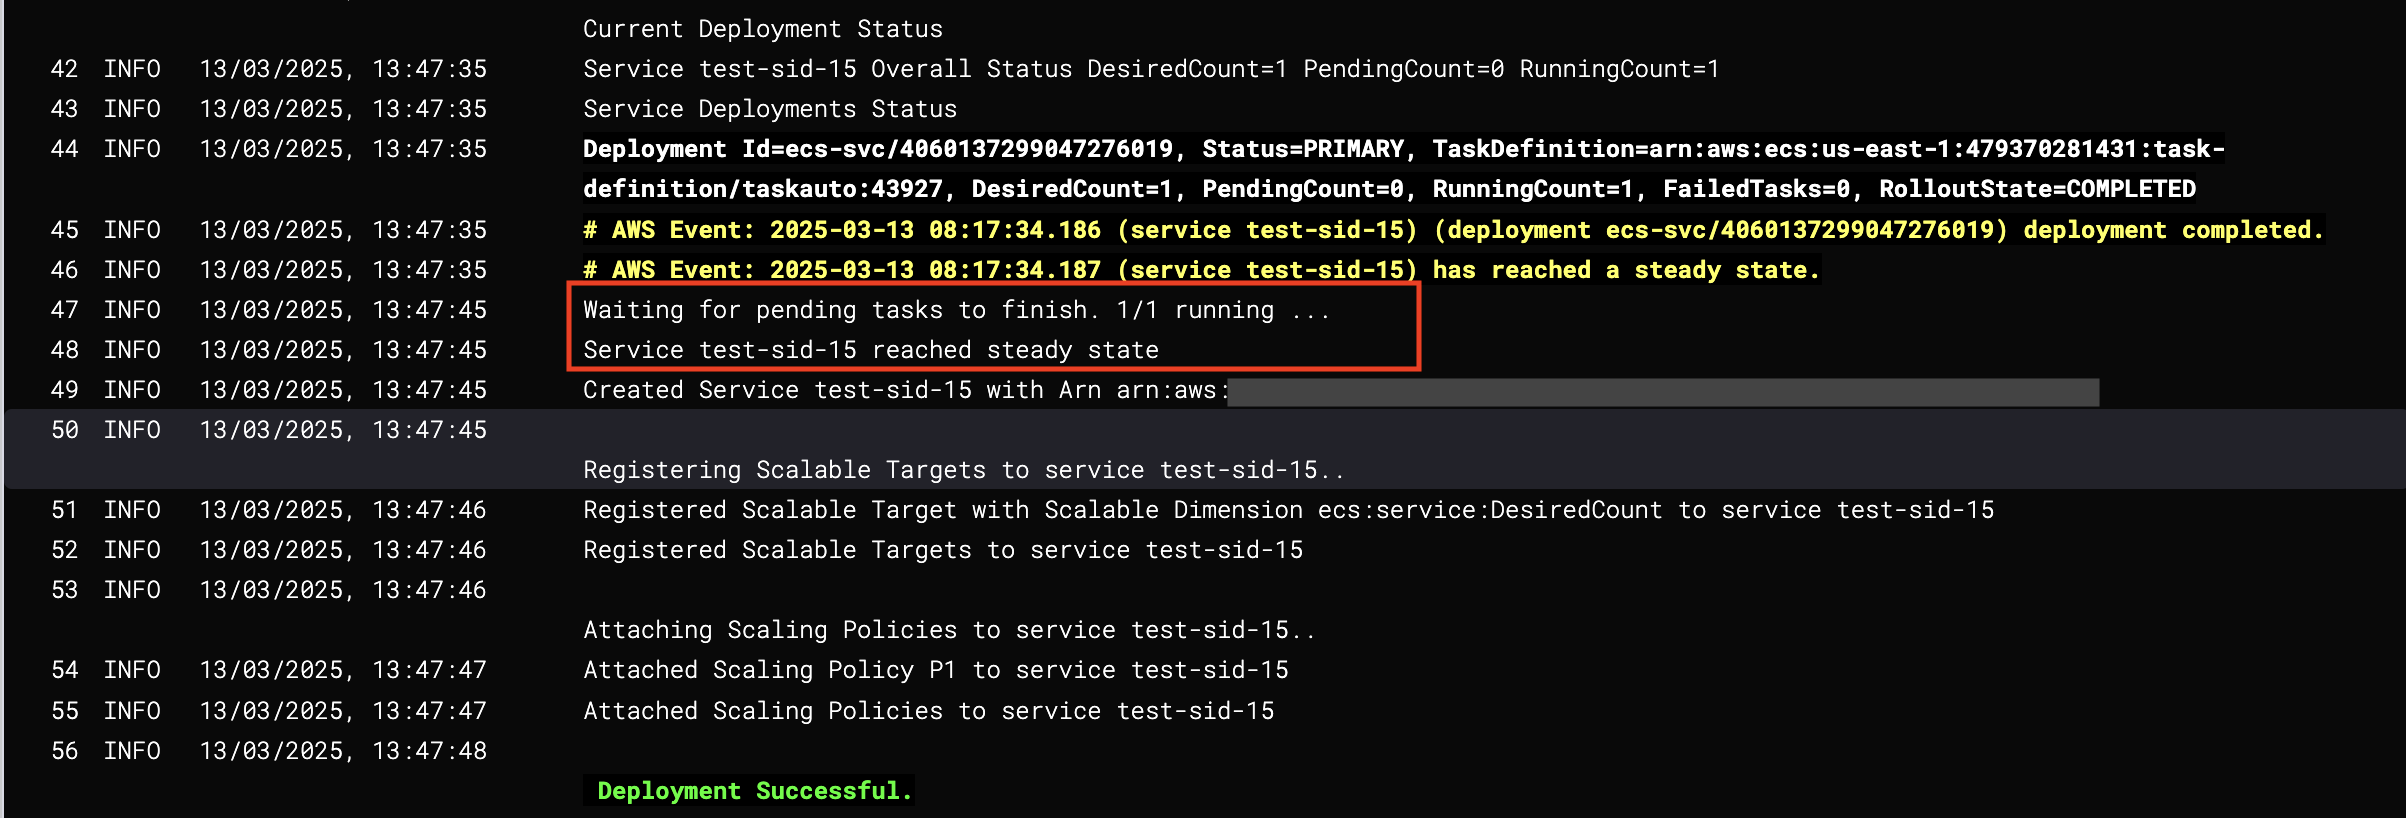Click "Registering Scalable Targets to service" message
2406x818 pixels.
point(963,470)
